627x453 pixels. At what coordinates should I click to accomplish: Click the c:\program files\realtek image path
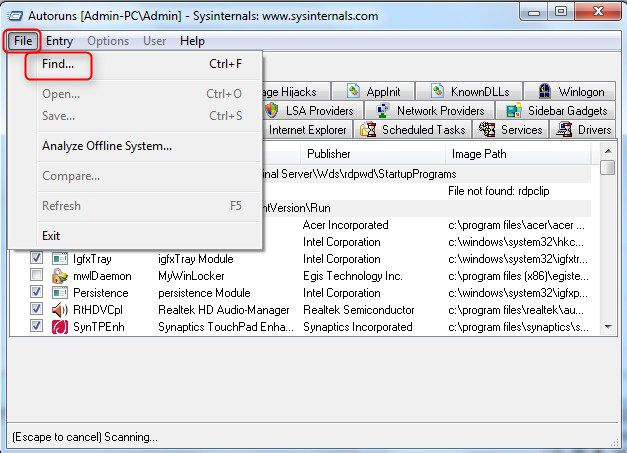coord(516,310)
